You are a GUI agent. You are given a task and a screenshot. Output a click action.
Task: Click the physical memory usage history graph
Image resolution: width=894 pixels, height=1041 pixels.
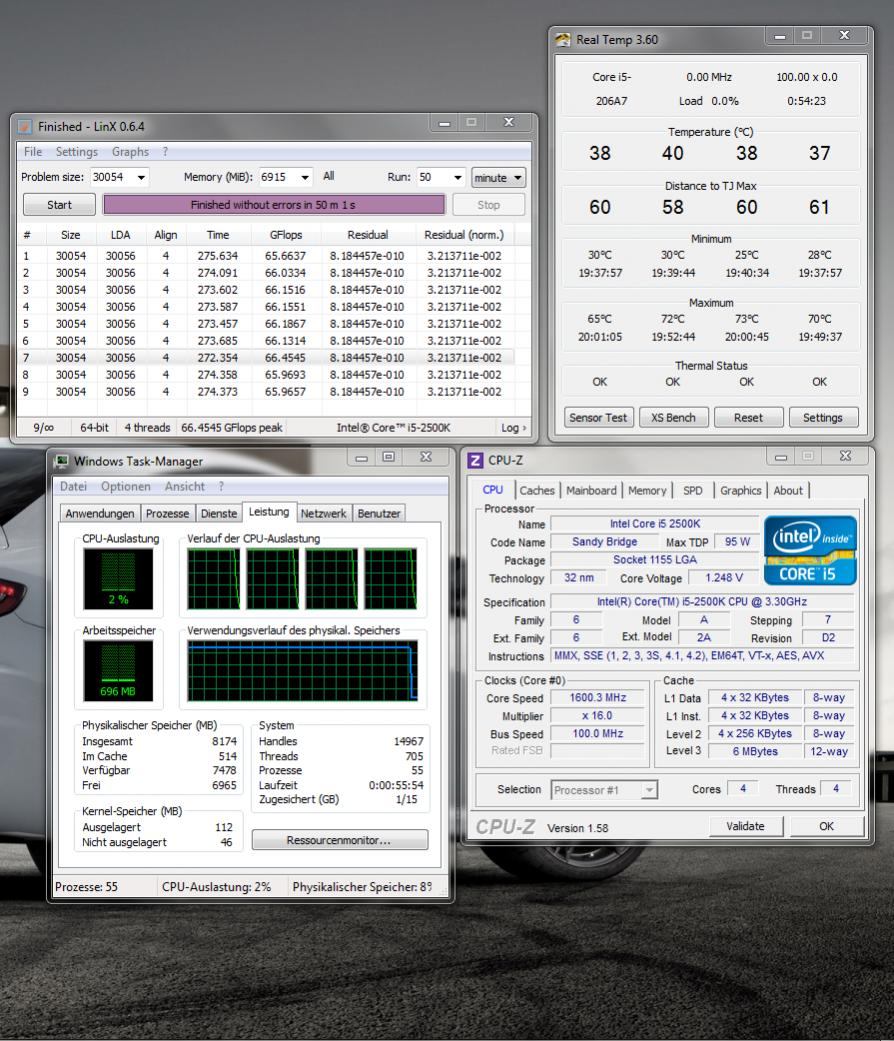point(303,671)
